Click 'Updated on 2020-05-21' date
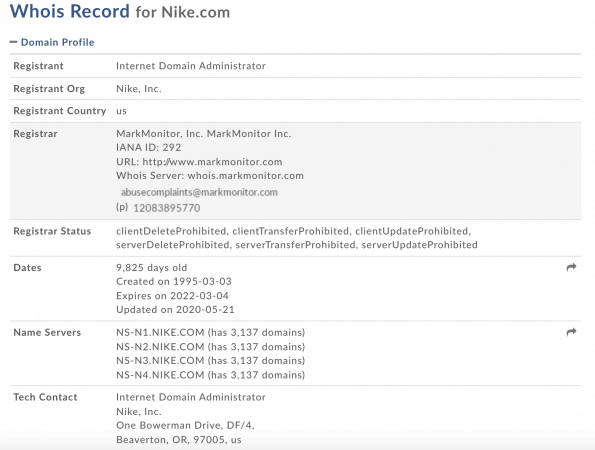This screenshot has height=450, width=595. [x=175, y=310]
